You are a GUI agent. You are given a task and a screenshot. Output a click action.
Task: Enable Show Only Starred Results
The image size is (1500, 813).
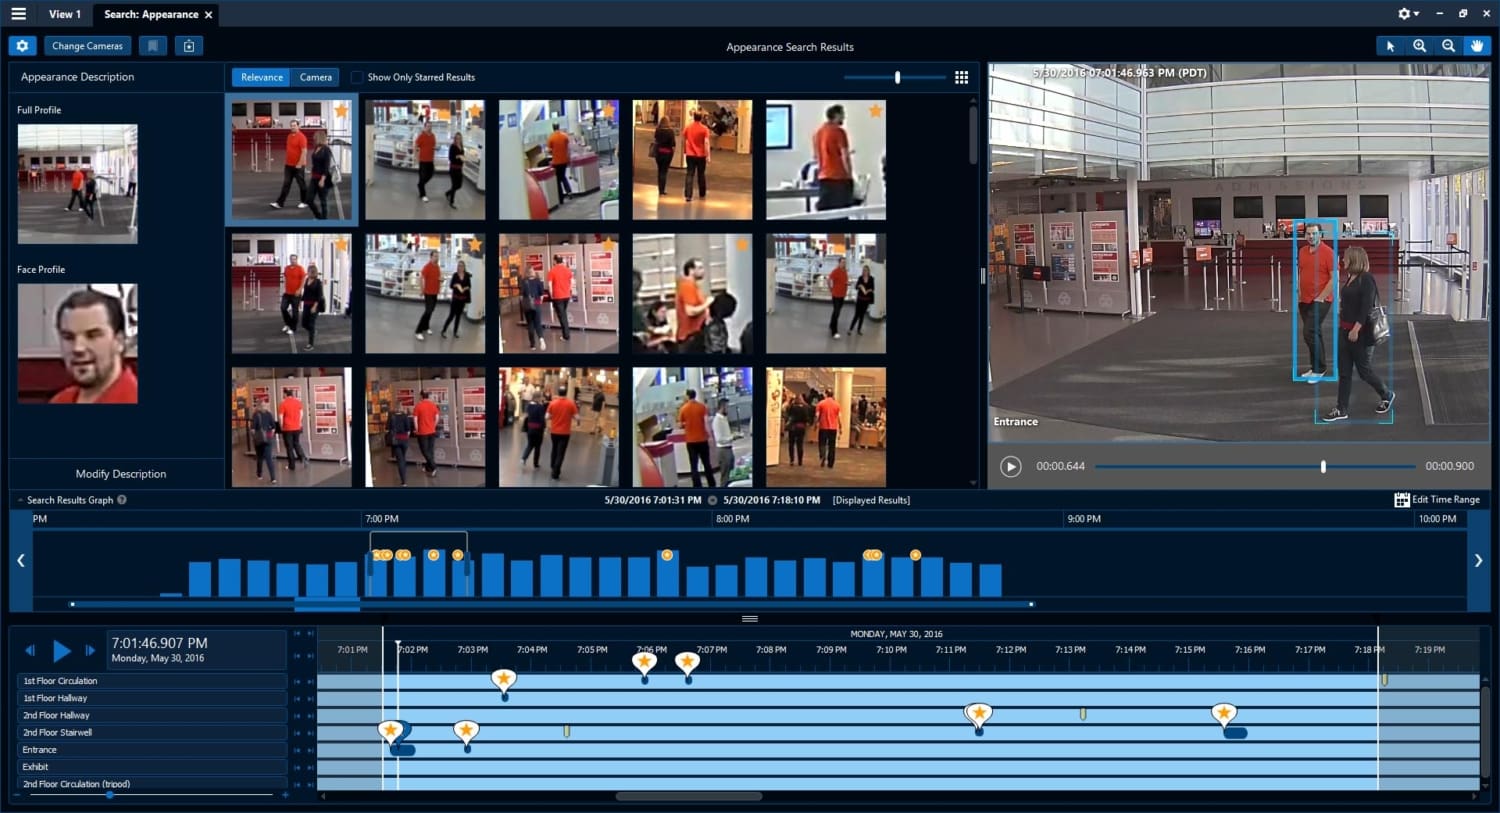(x=357, y=77)
